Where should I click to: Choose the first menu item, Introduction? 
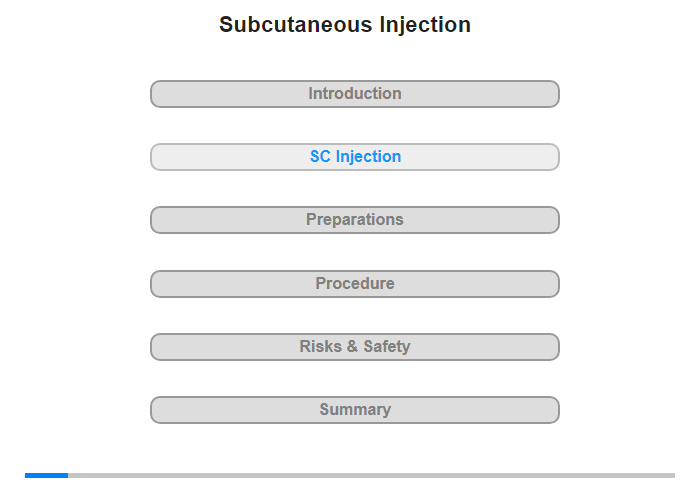(x=355, y=94)
